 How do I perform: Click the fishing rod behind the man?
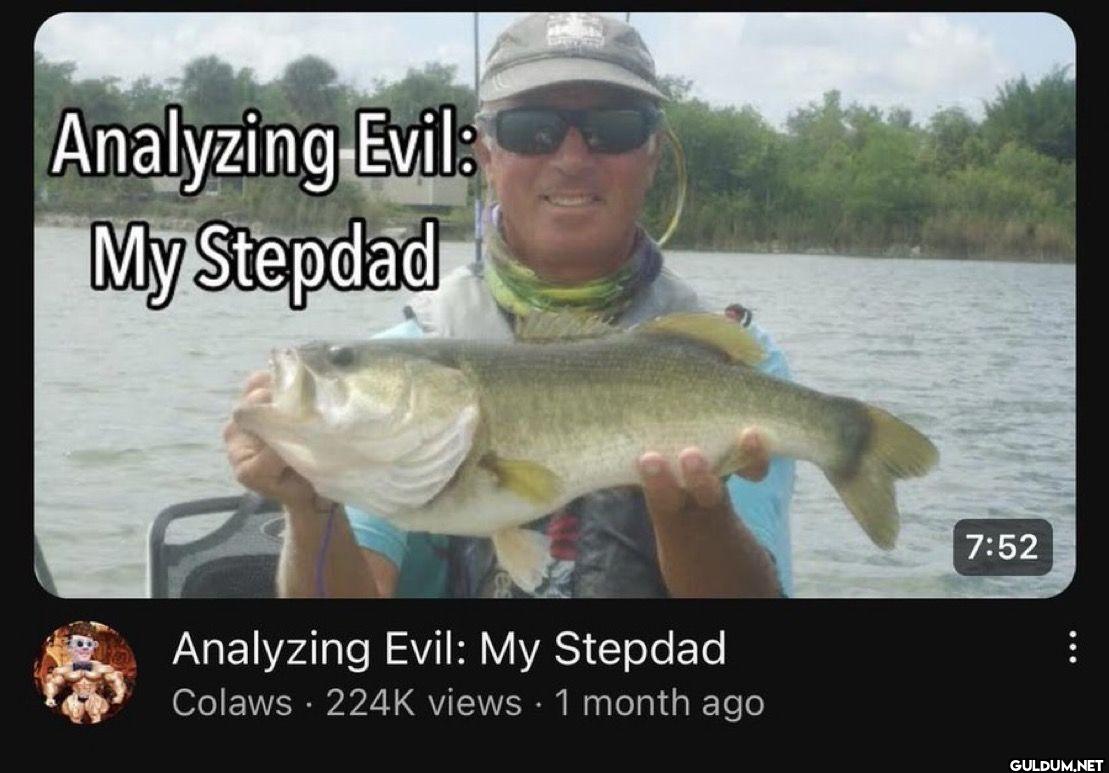(x=477, y=141)
